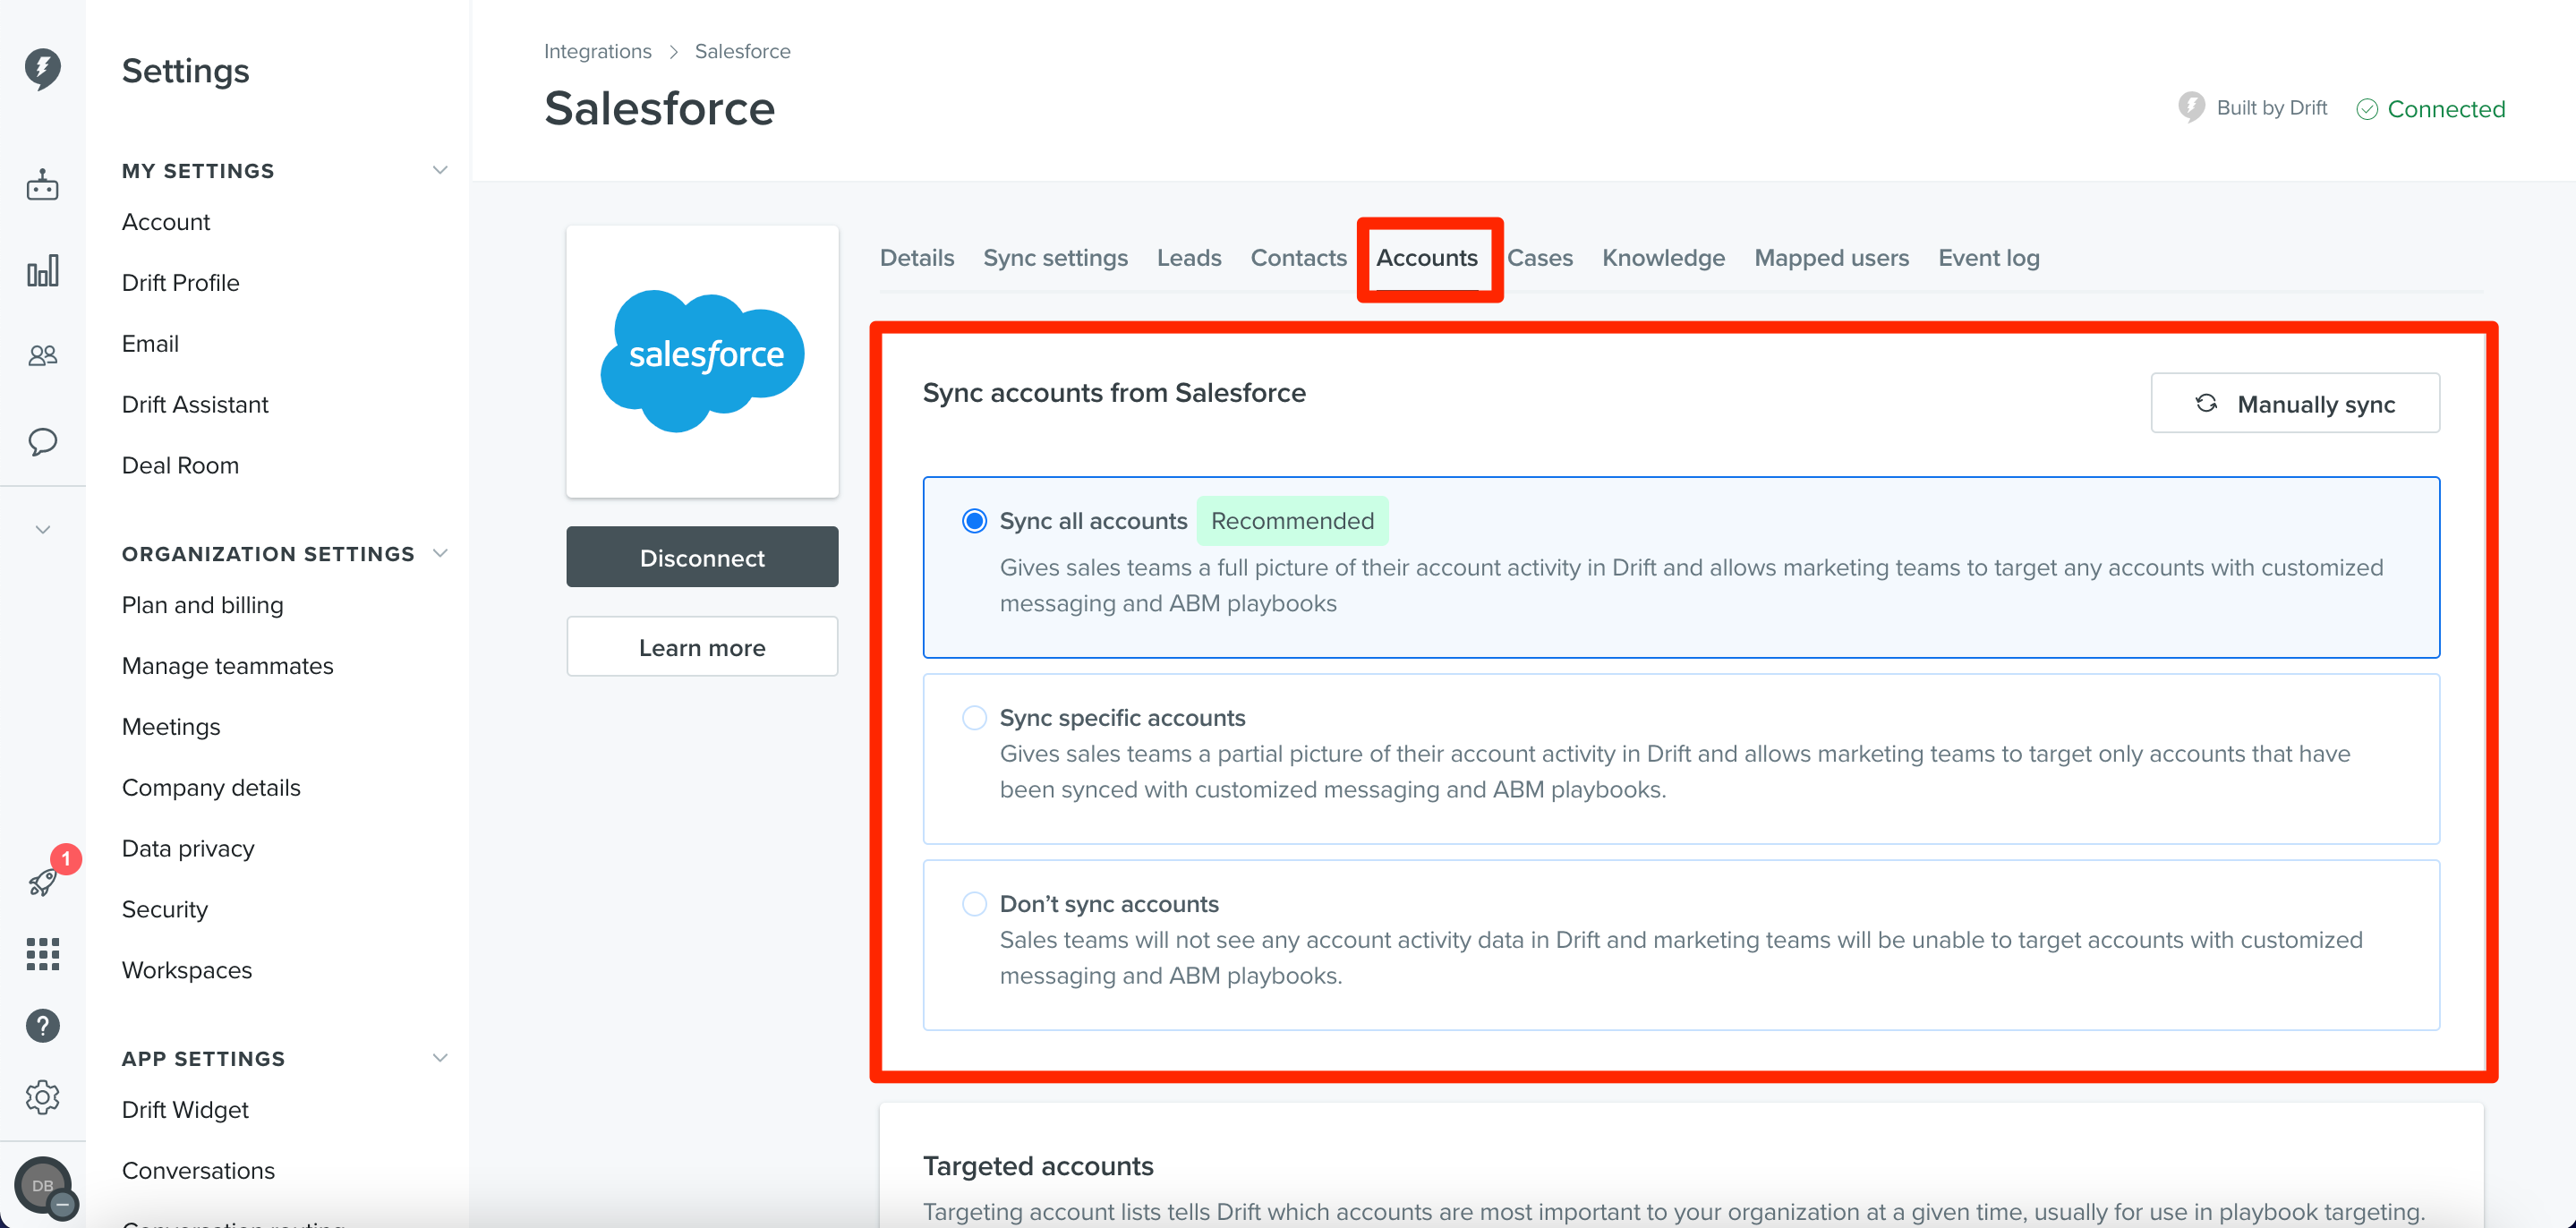2576x1228 pixels.
Task: Open the Mapped users tab
Action: tap(1831, 258)
